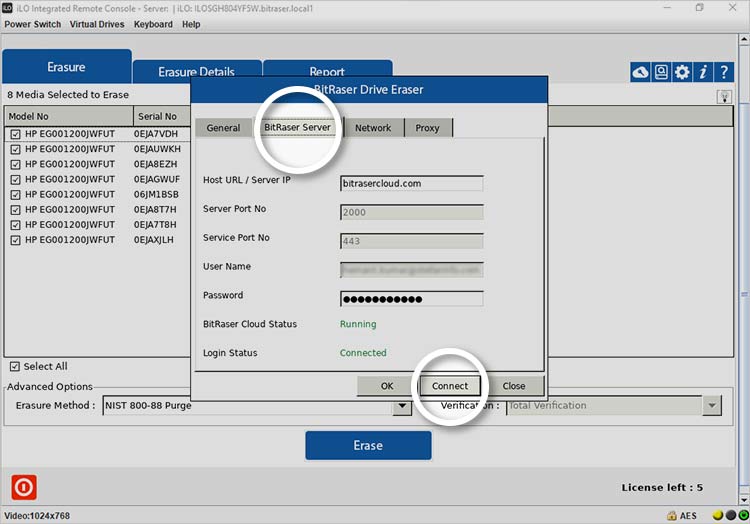Click the Password field

click(x=412, y=299)
